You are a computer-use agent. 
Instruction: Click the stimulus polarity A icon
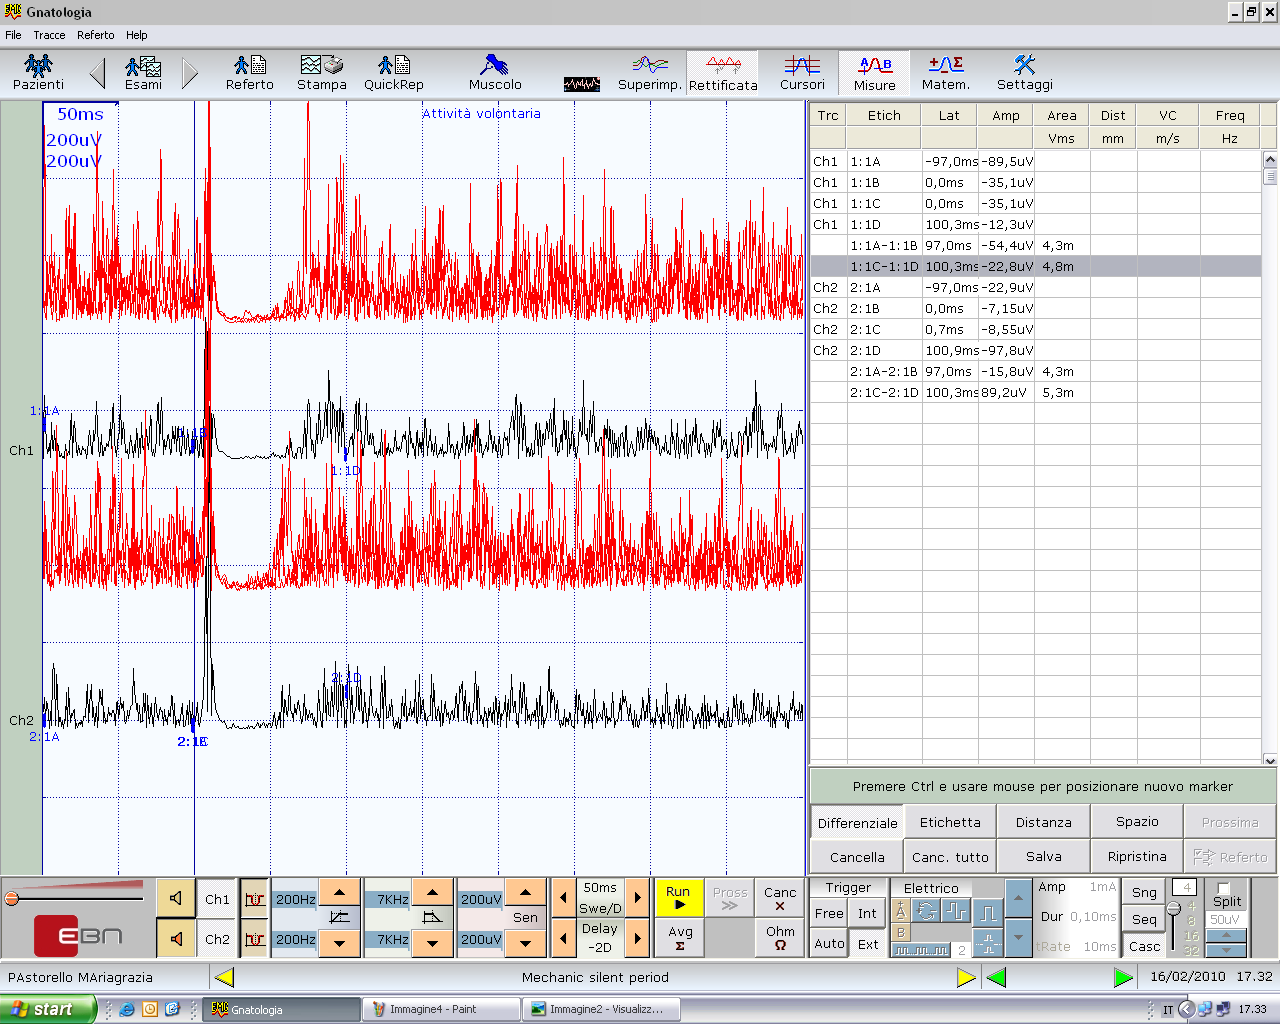[x=900, y=911]
